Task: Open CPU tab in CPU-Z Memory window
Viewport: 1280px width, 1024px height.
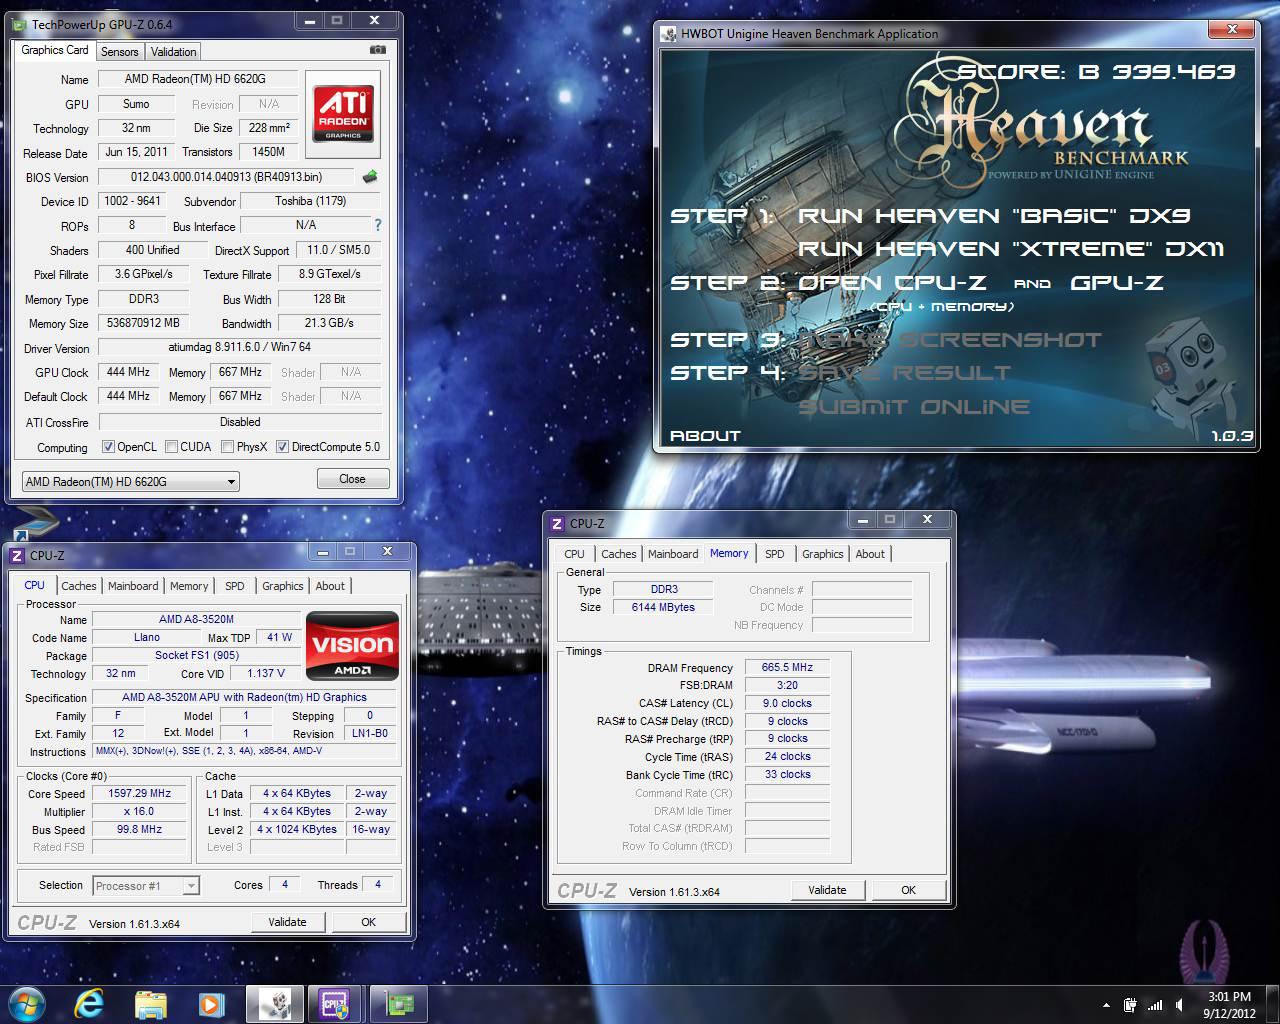Action: 574,554
